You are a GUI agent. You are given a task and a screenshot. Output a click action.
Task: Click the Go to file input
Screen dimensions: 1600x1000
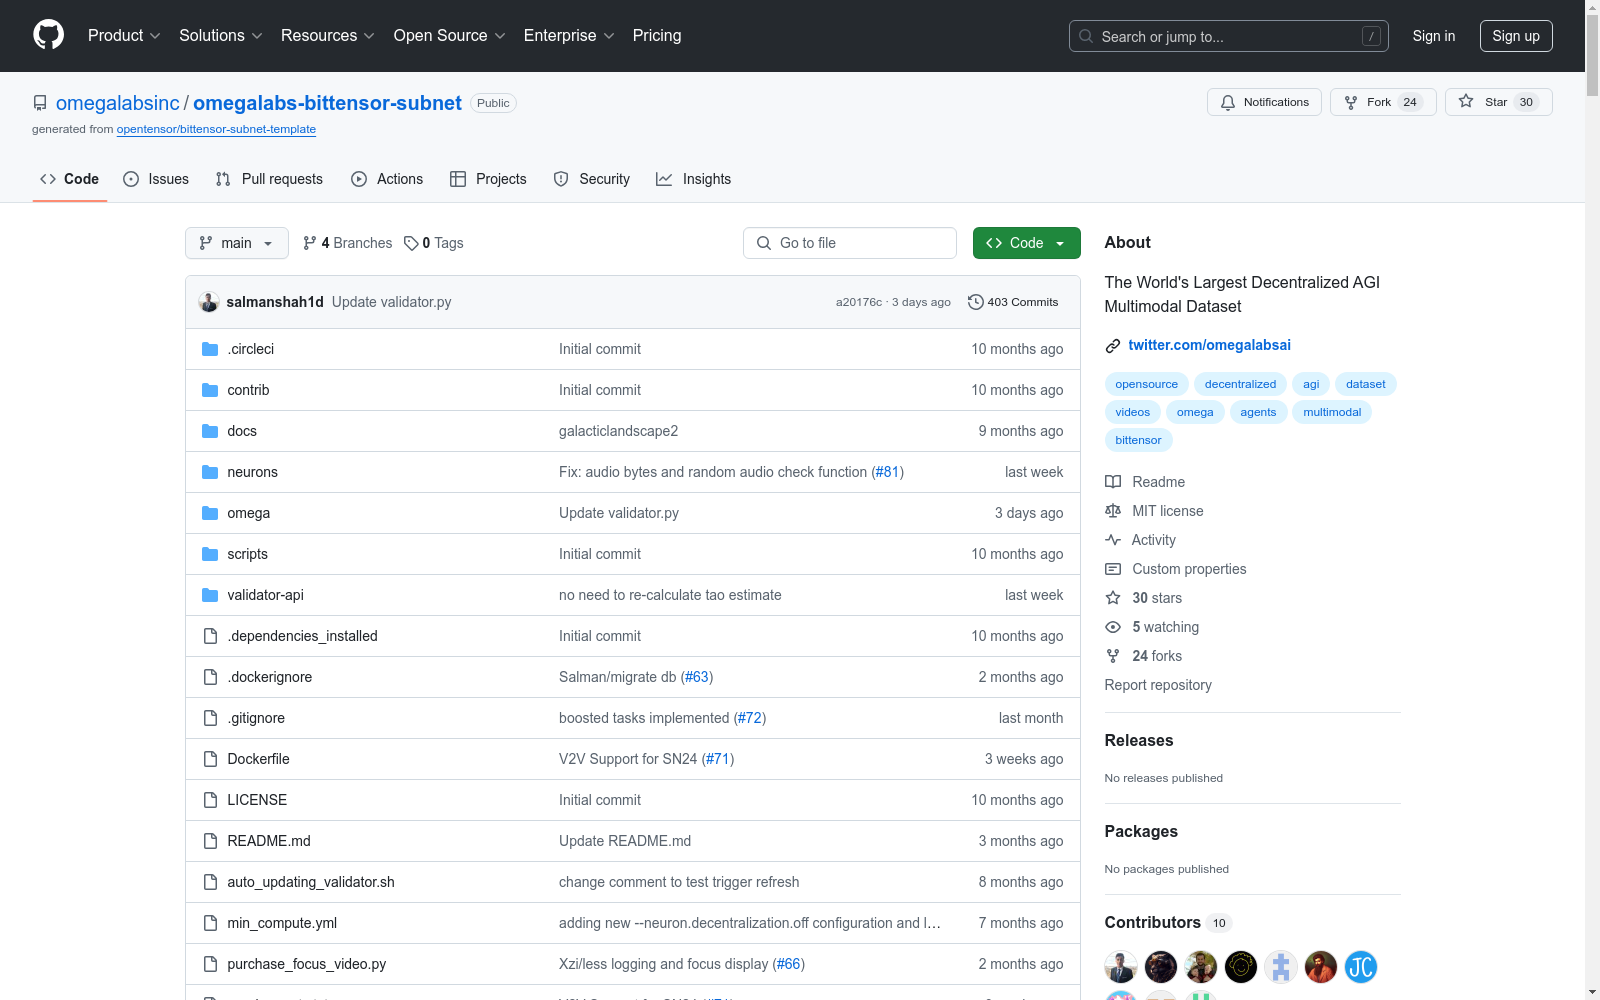click(x=850, y=243)
